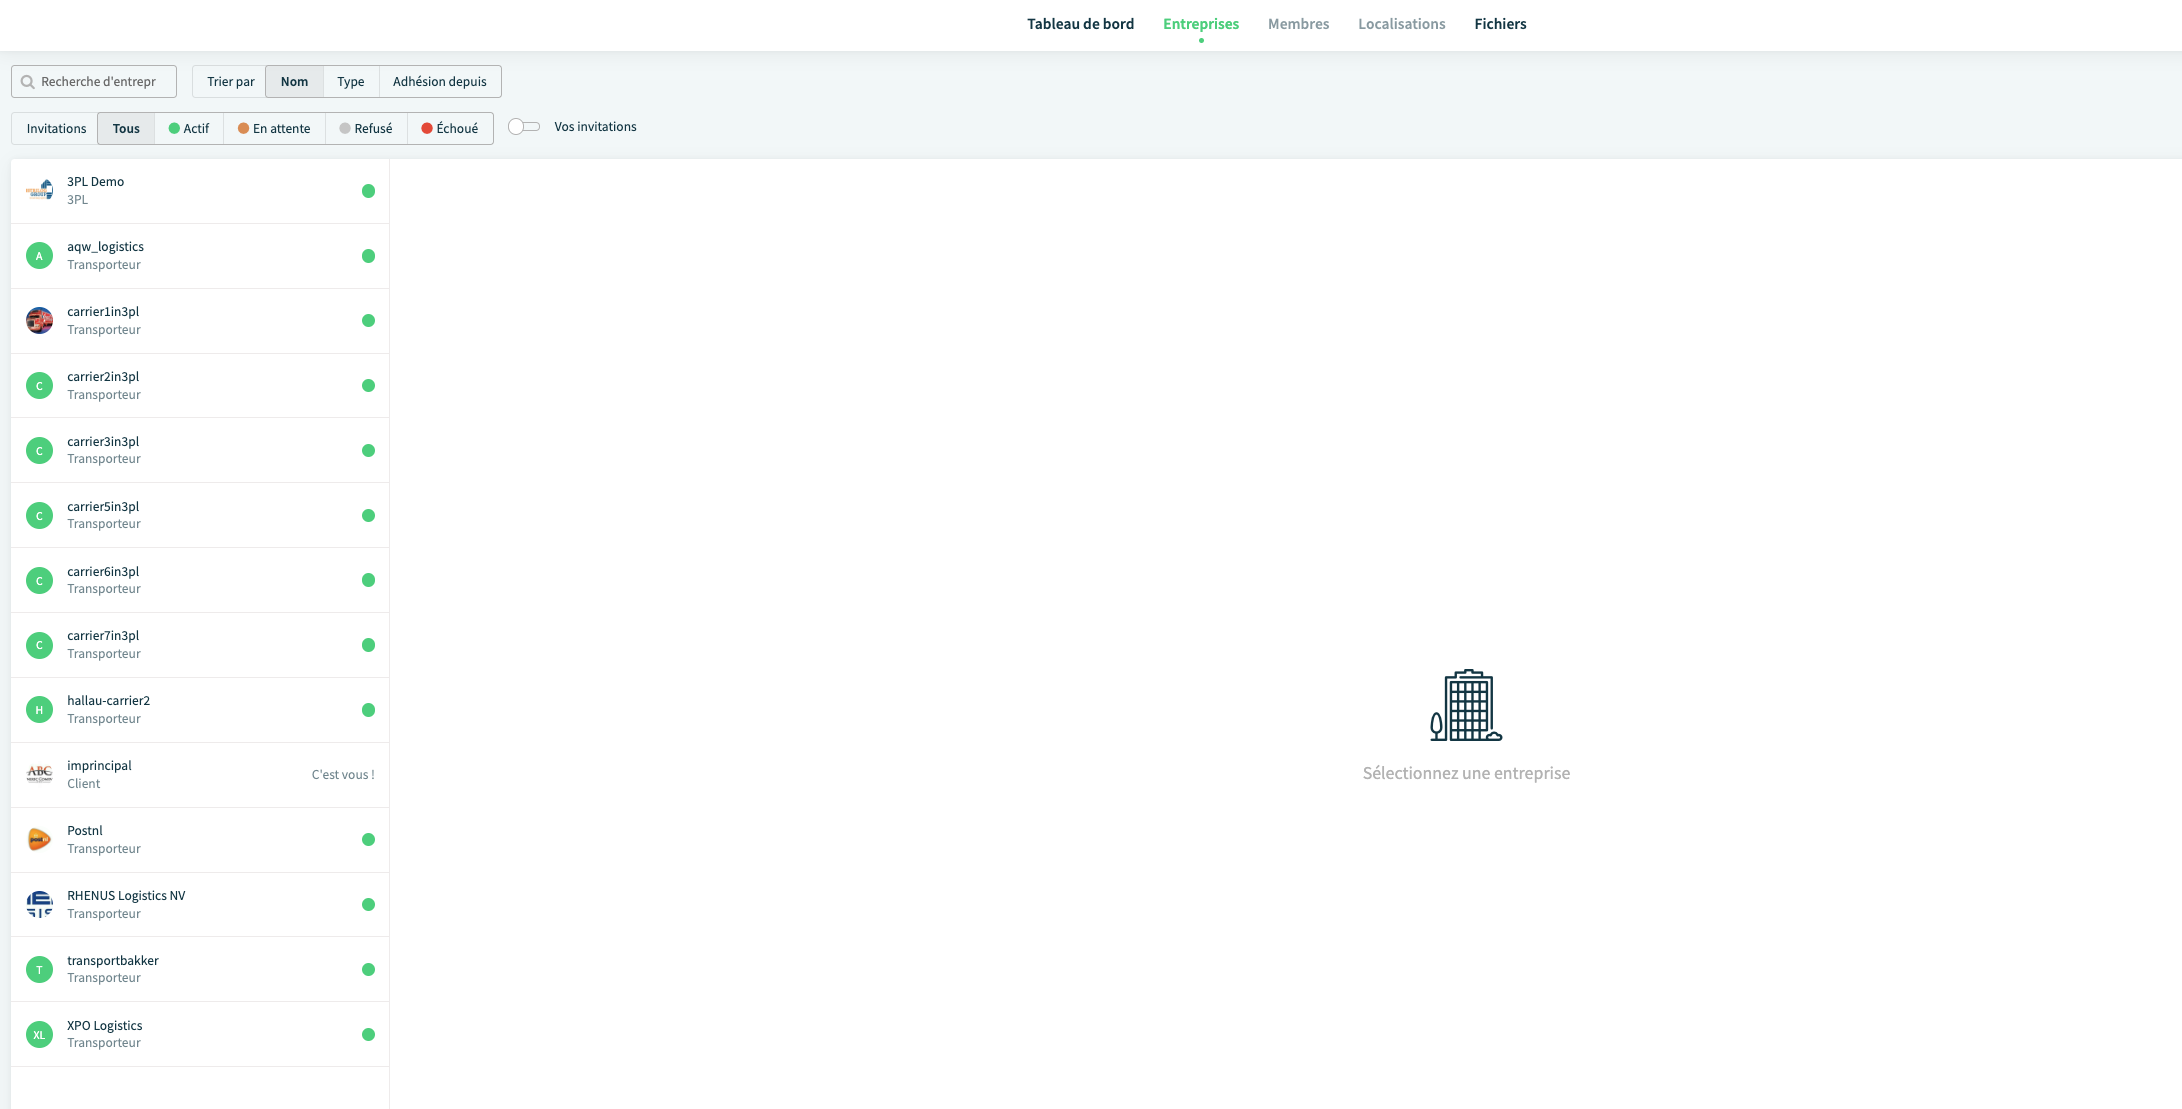Open the XPO Logistics name text
Image resolution: width=2182 pixels, height=1109 pixels.
tap(105, 1026)
